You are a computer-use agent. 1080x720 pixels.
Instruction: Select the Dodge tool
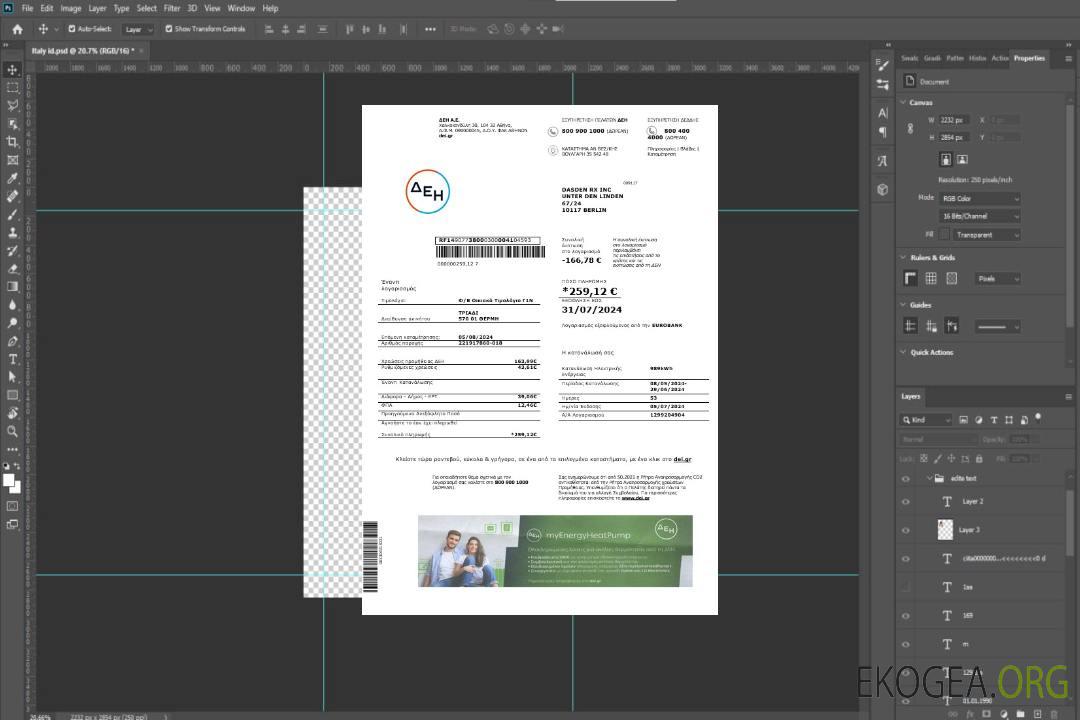(12, 322)
